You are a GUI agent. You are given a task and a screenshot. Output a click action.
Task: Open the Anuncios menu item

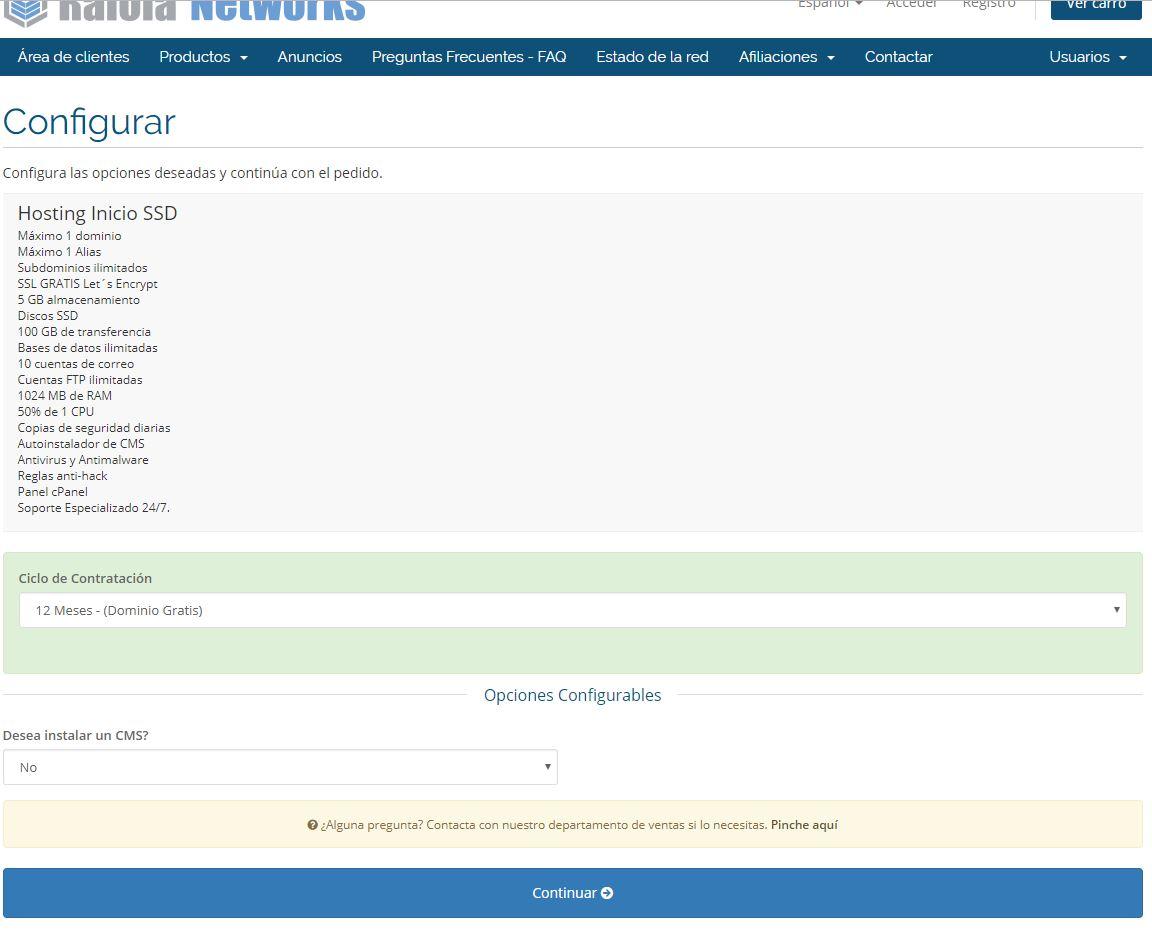pyautogui.click(x=309, y=57)
